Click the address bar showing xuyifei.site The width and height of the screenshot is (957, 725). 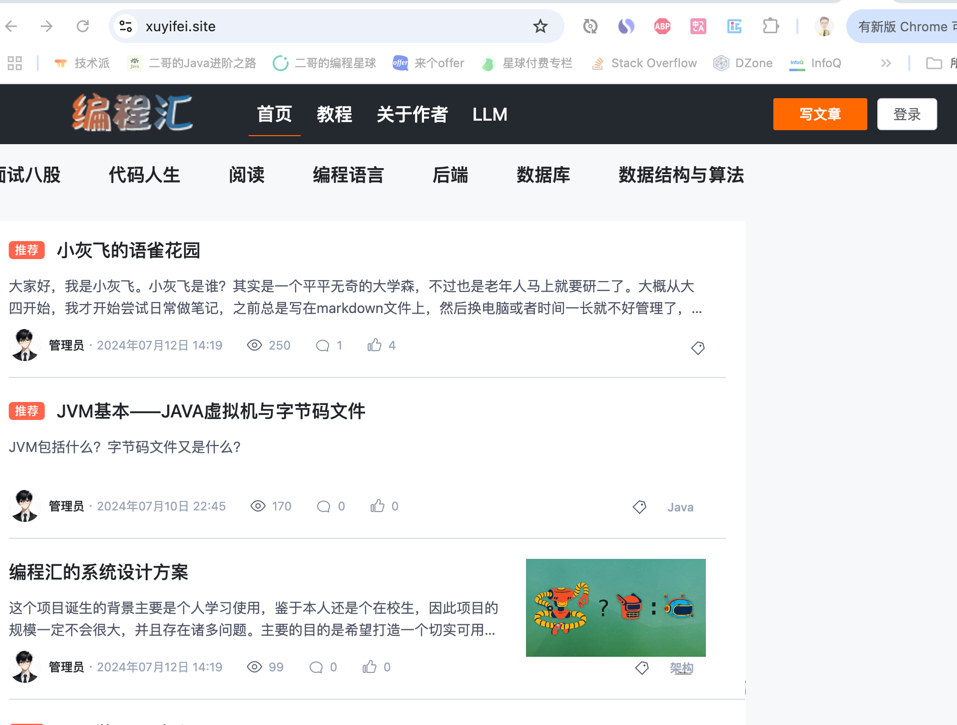330,26
